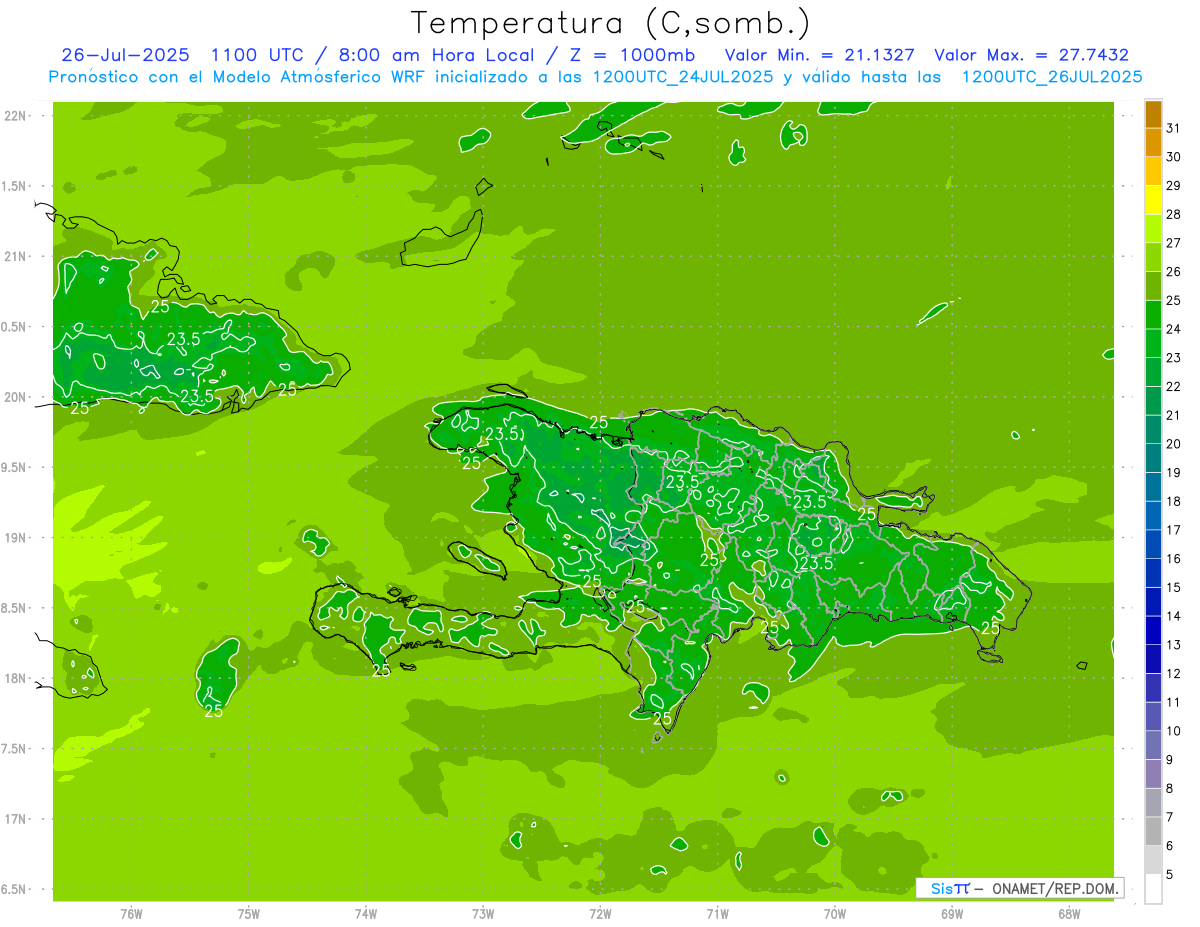Click the color scale swatch between 30 and 31
Viewport: 1200px width, 927px height.
coord(1153,143)
